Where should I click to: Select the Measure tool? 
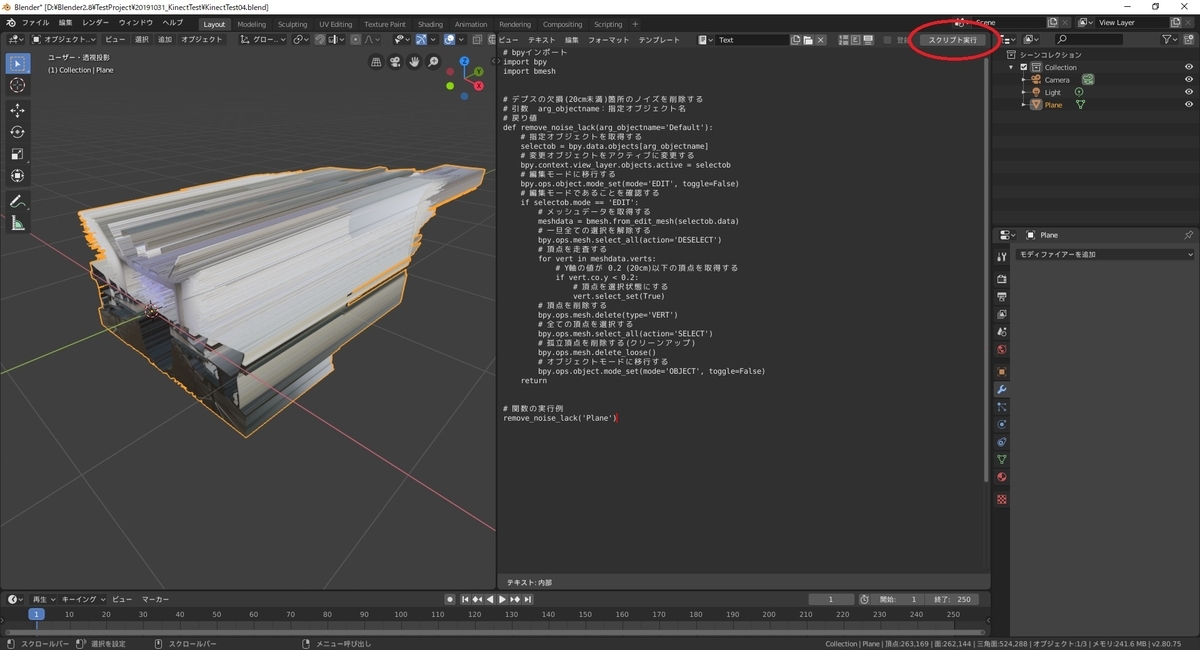[17, 223]
